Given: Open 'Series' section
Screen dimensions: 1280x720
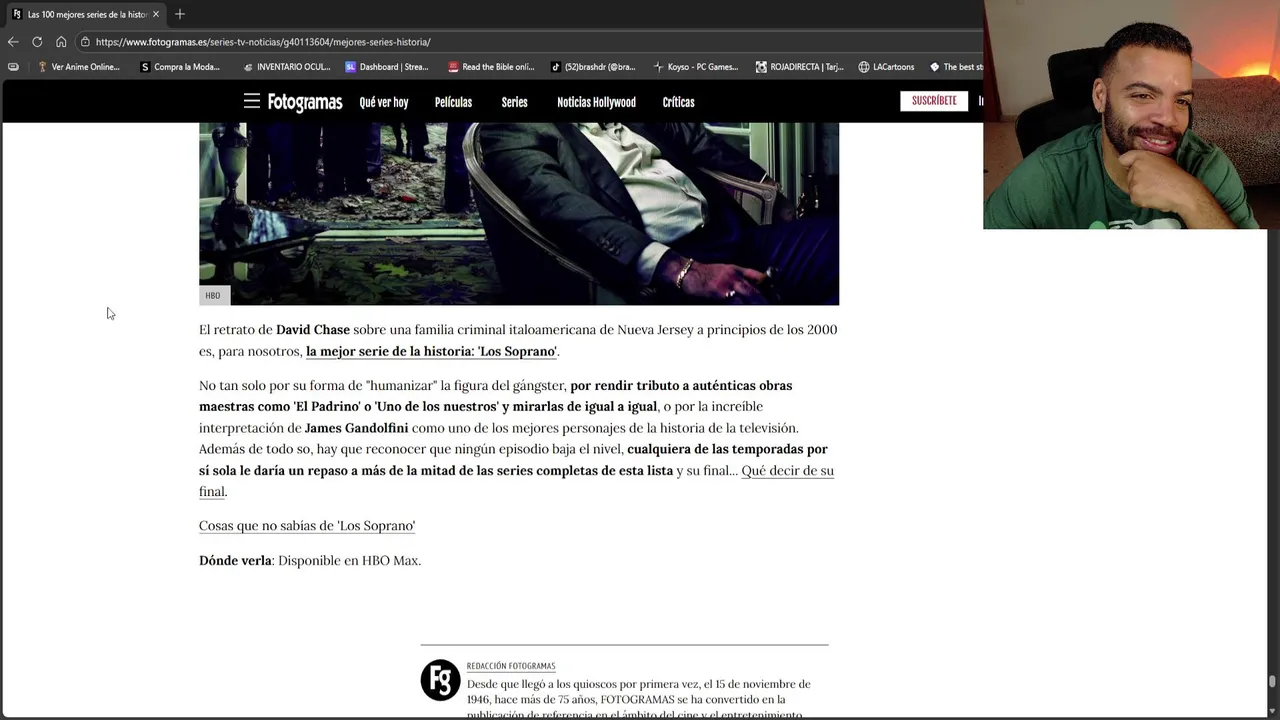Looking at the screenshot, I should (x=514, y=102).
